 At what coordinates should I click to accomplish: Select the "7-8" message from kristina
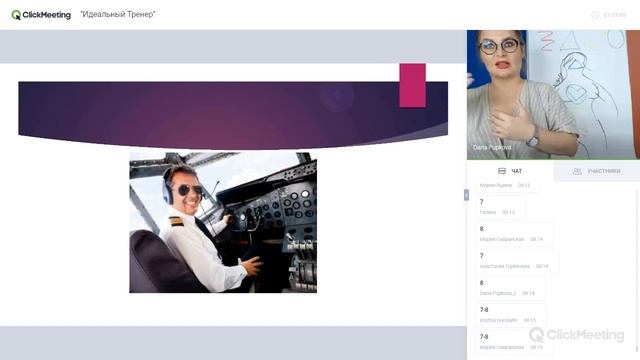pyautogui.click(x=511, y=315)
